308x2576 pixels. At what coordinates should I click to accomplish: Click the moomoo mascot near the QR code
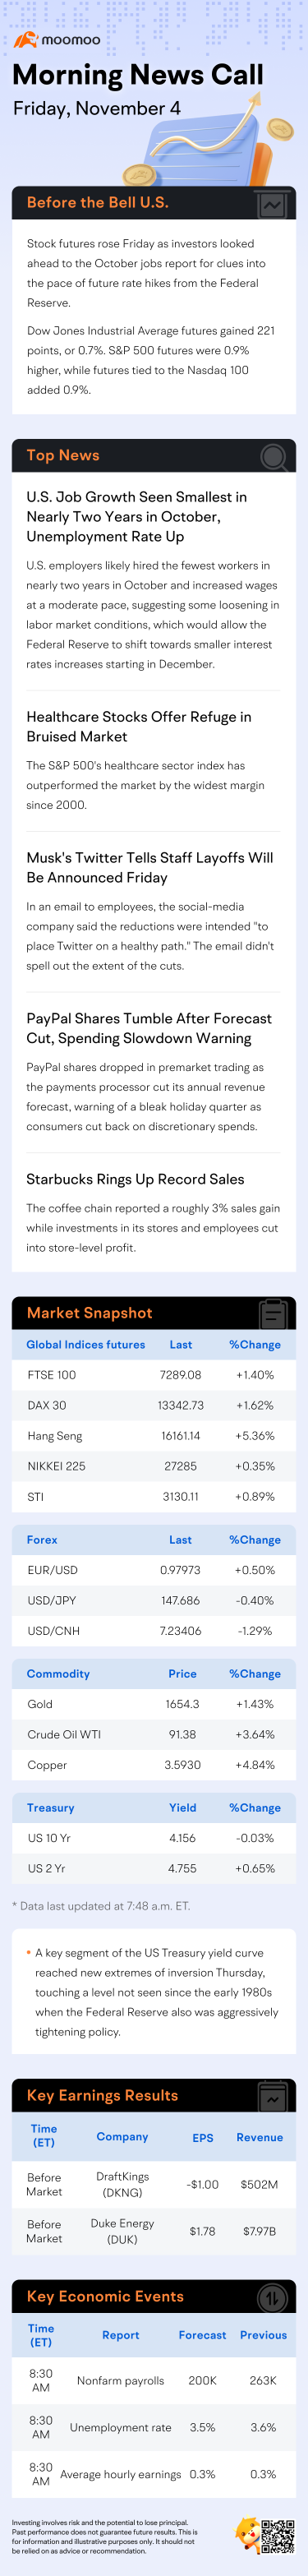247,2534
